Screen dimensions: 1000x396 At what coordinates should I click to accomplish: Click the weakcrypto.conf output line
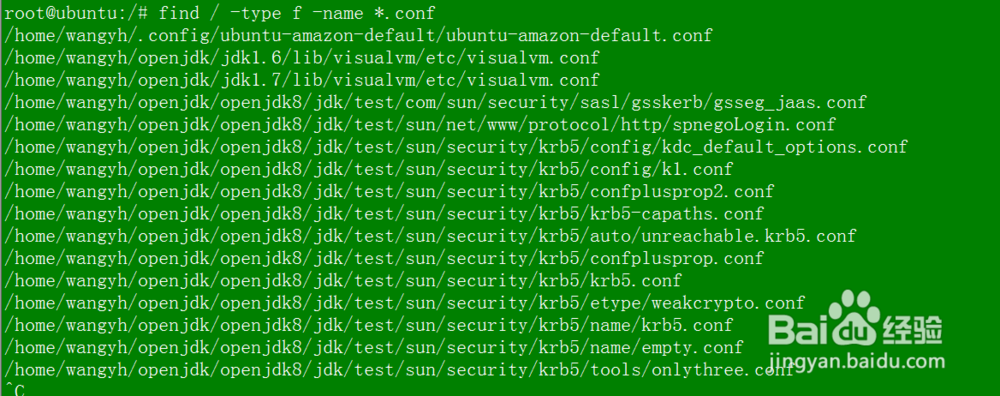(x=404, y=302)
